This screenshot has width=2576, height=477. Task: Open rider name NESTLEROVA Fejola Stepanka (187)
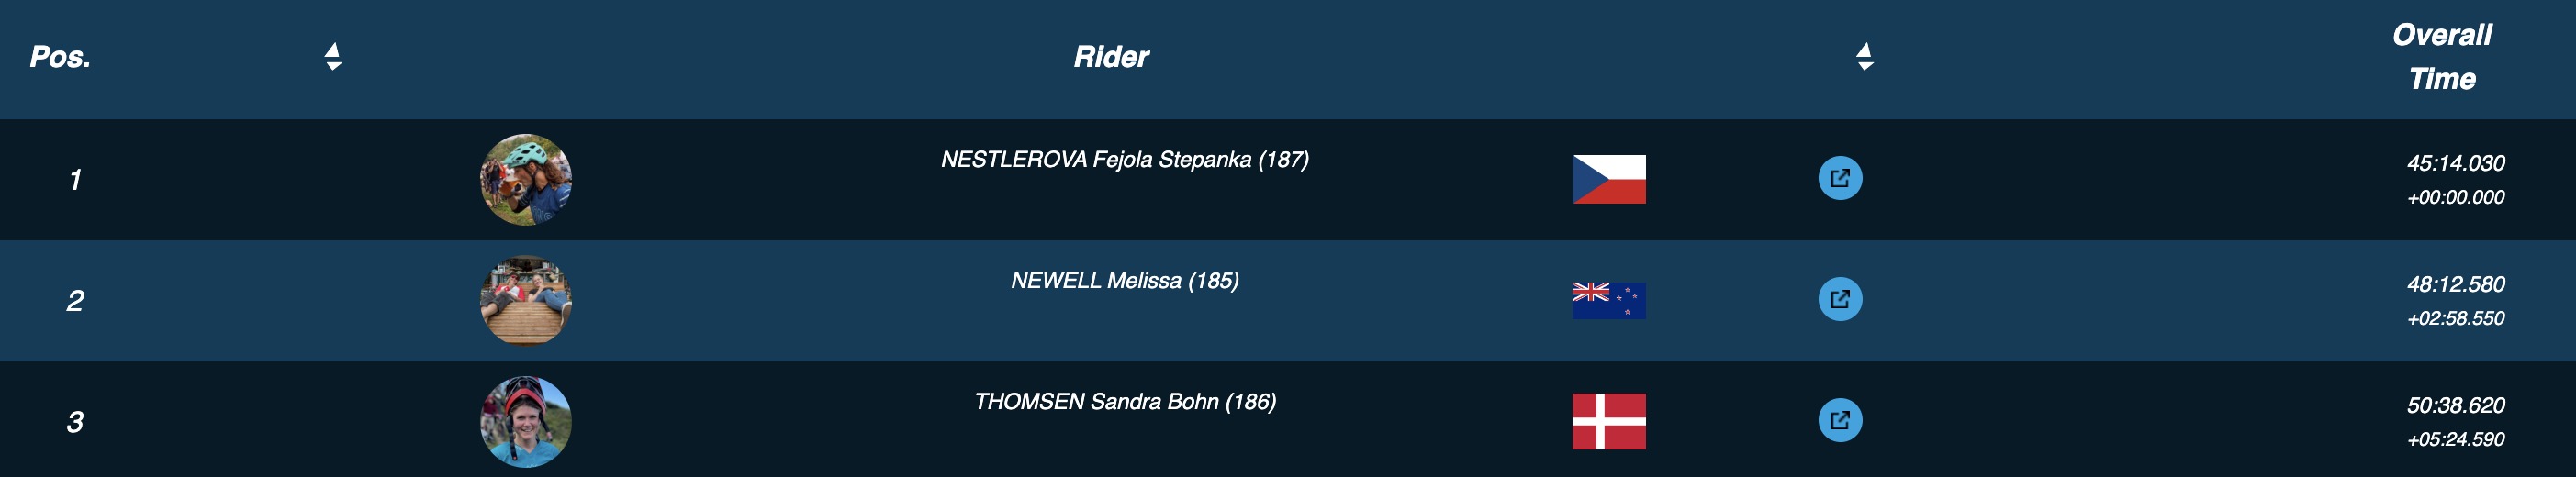(x=1124, y=160)
